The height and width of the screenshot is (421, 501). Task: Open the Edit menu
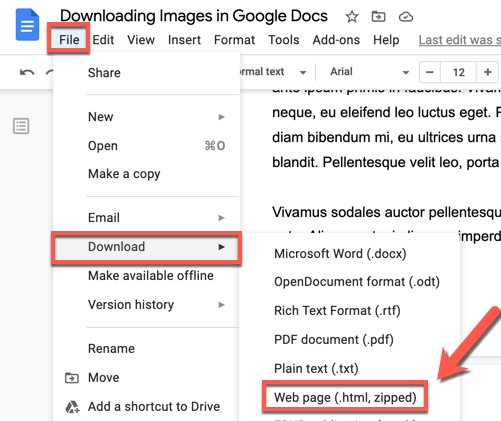[103, 40]
